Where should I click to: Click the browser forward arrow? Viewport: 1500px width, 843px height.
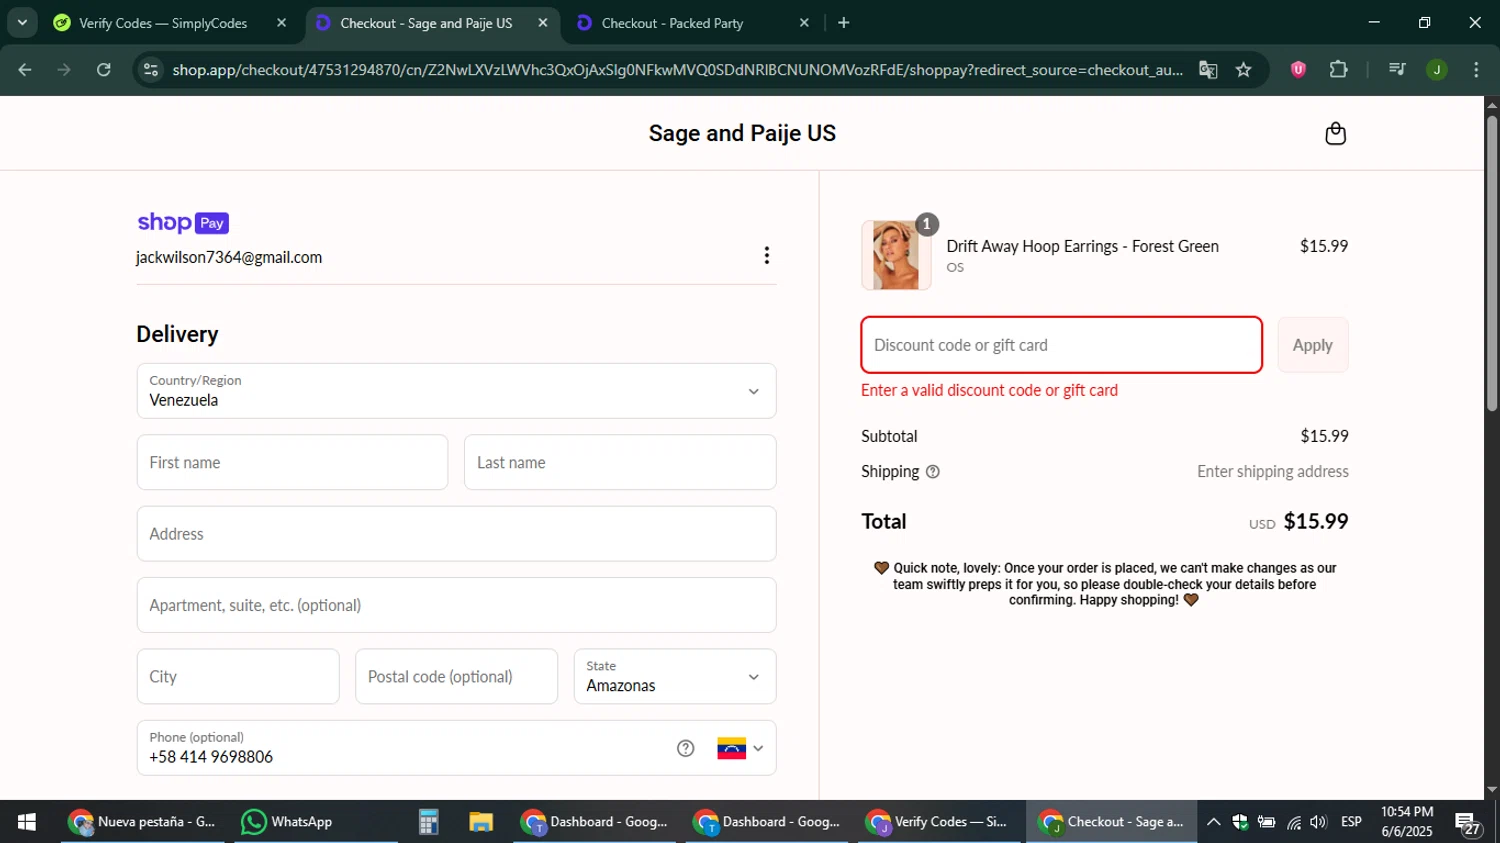[64, 69]
